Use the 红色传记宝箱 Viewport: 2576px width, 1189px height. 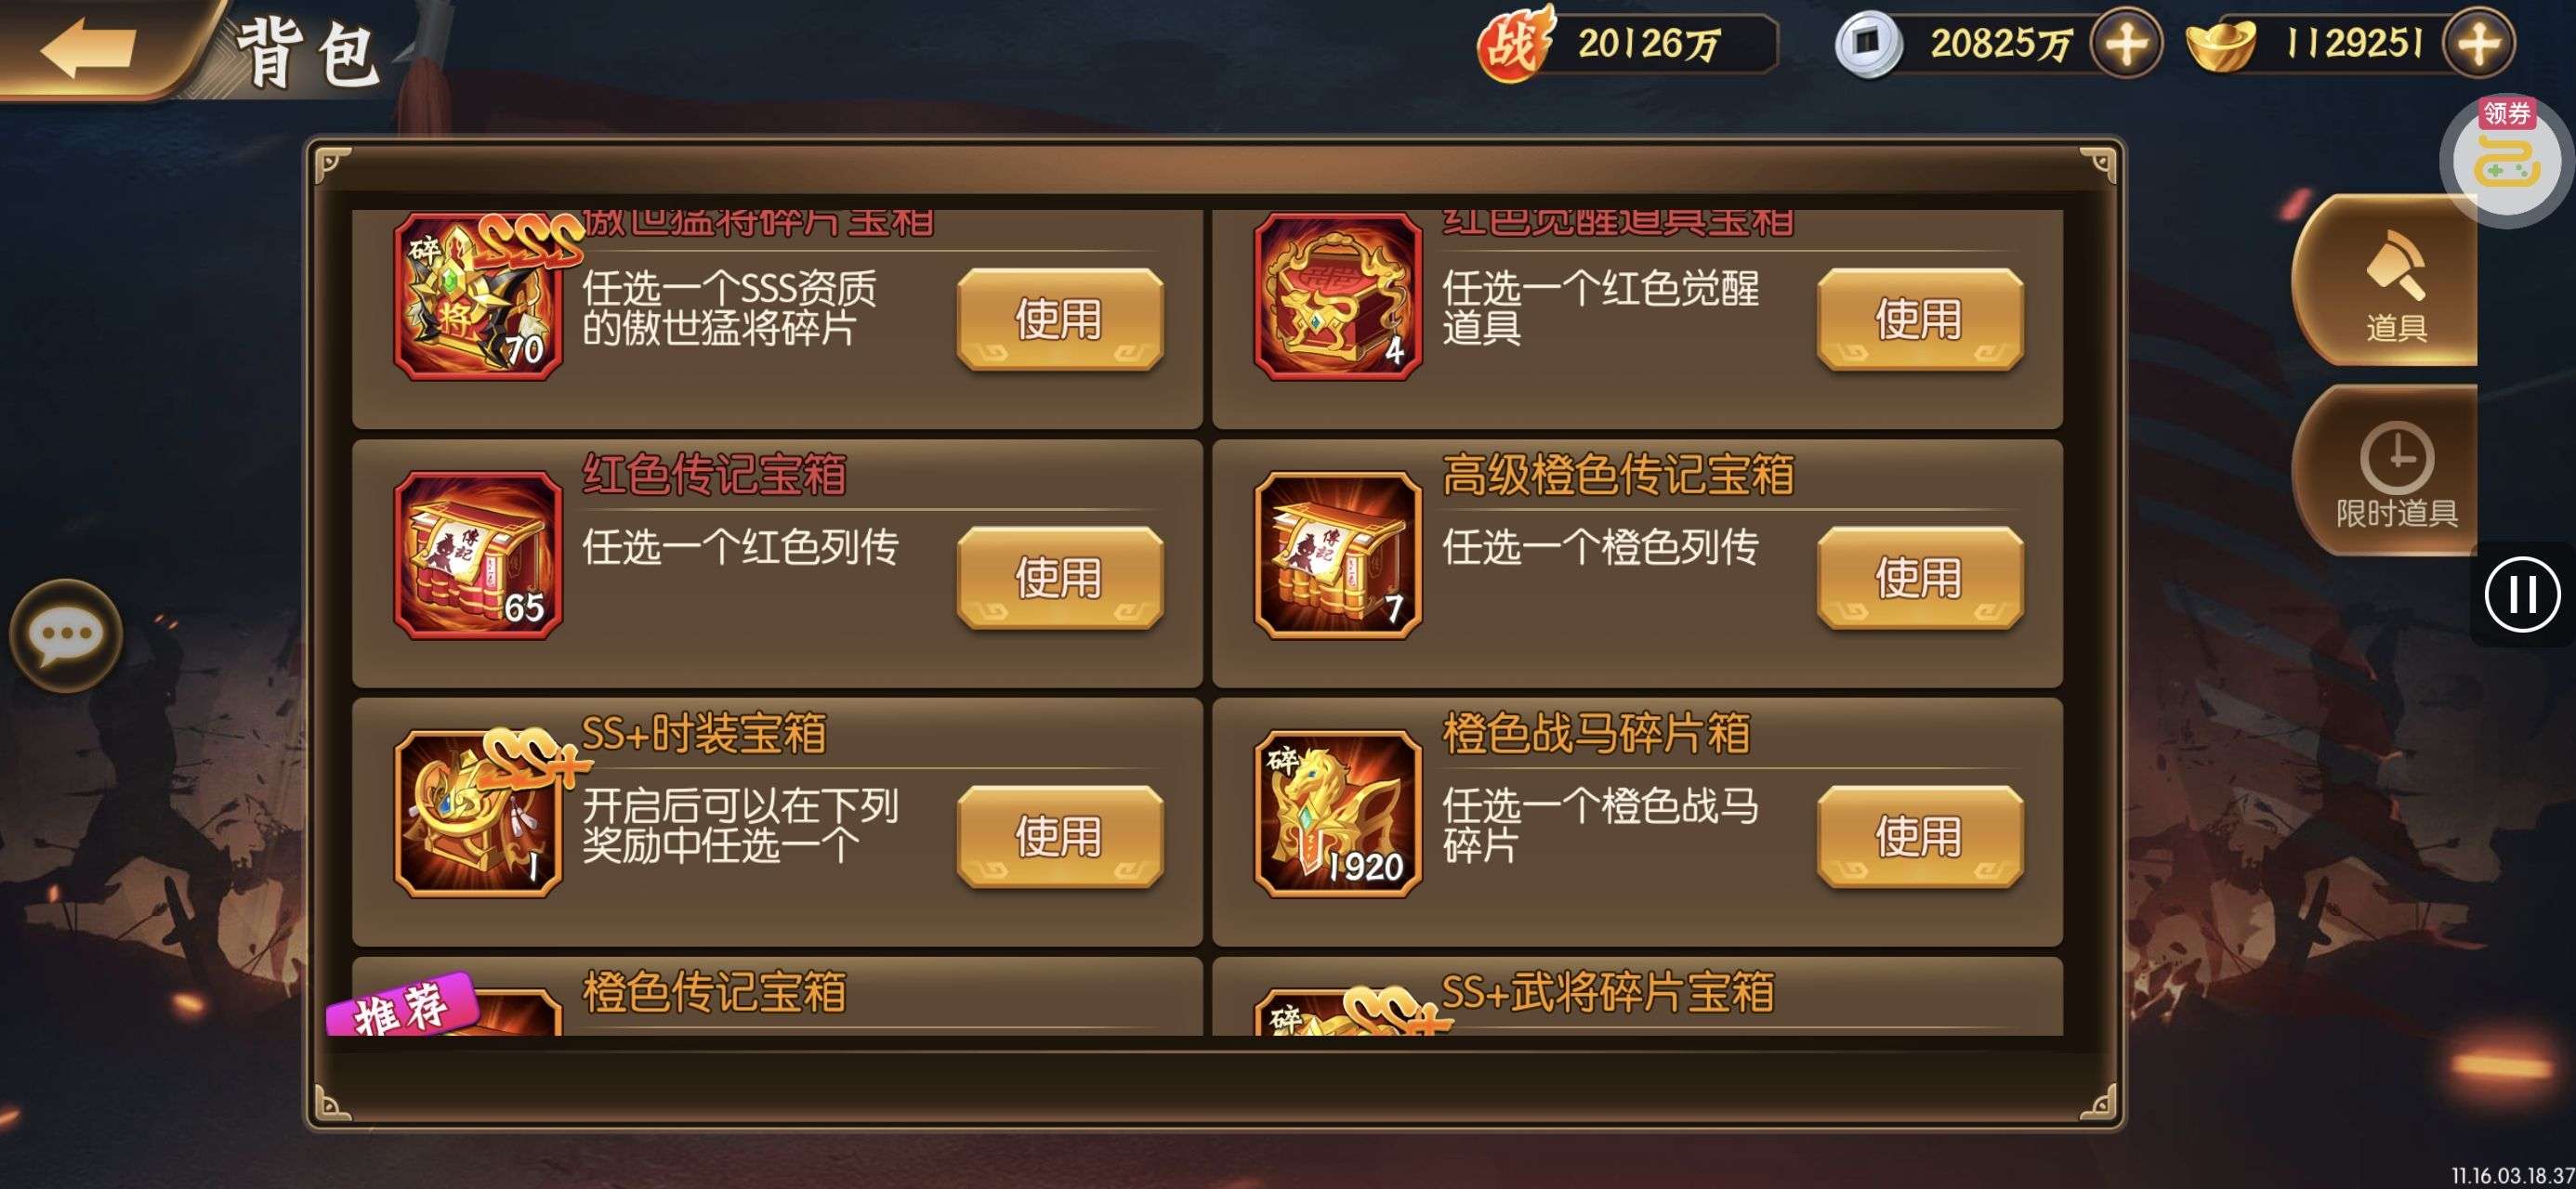point(1060,577)
